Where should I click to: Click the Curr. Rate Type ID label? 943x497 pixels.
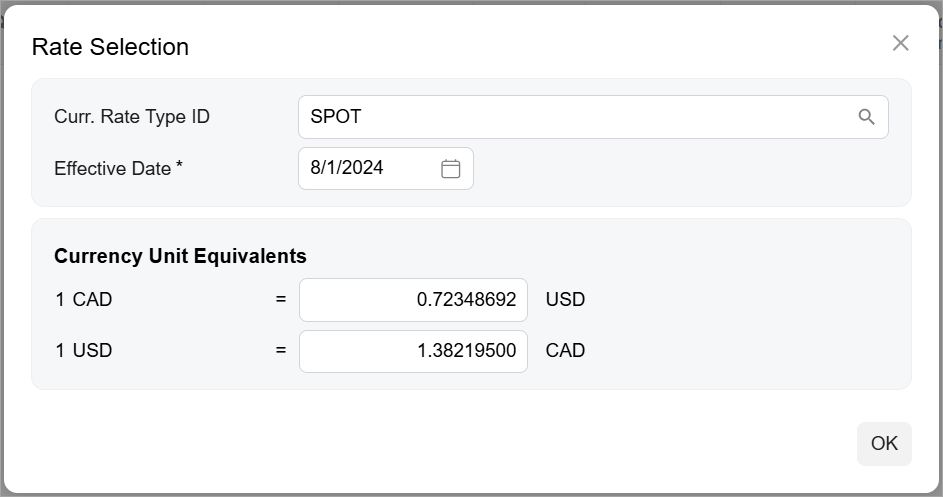132,117
